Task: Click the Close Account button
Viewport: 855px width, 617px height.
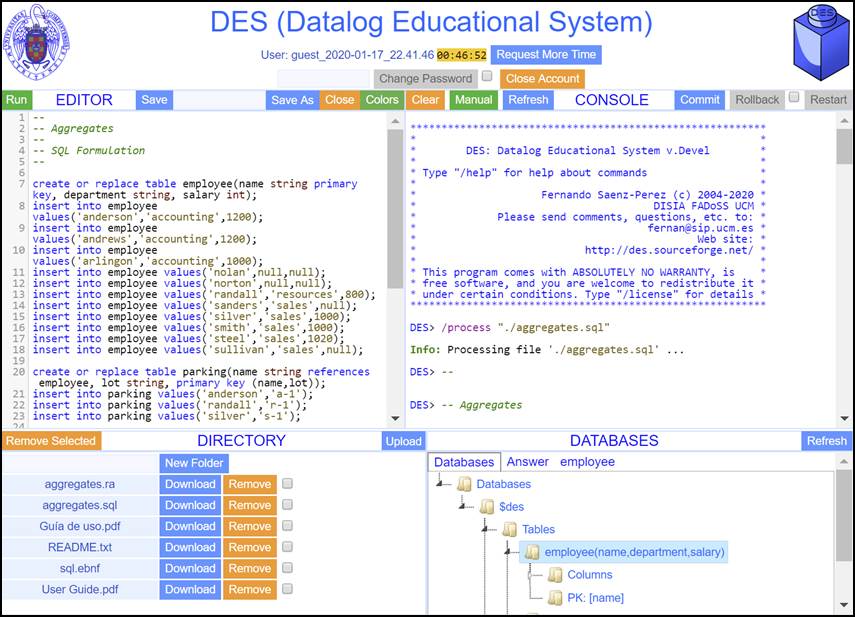Action: tap(543, 78)
